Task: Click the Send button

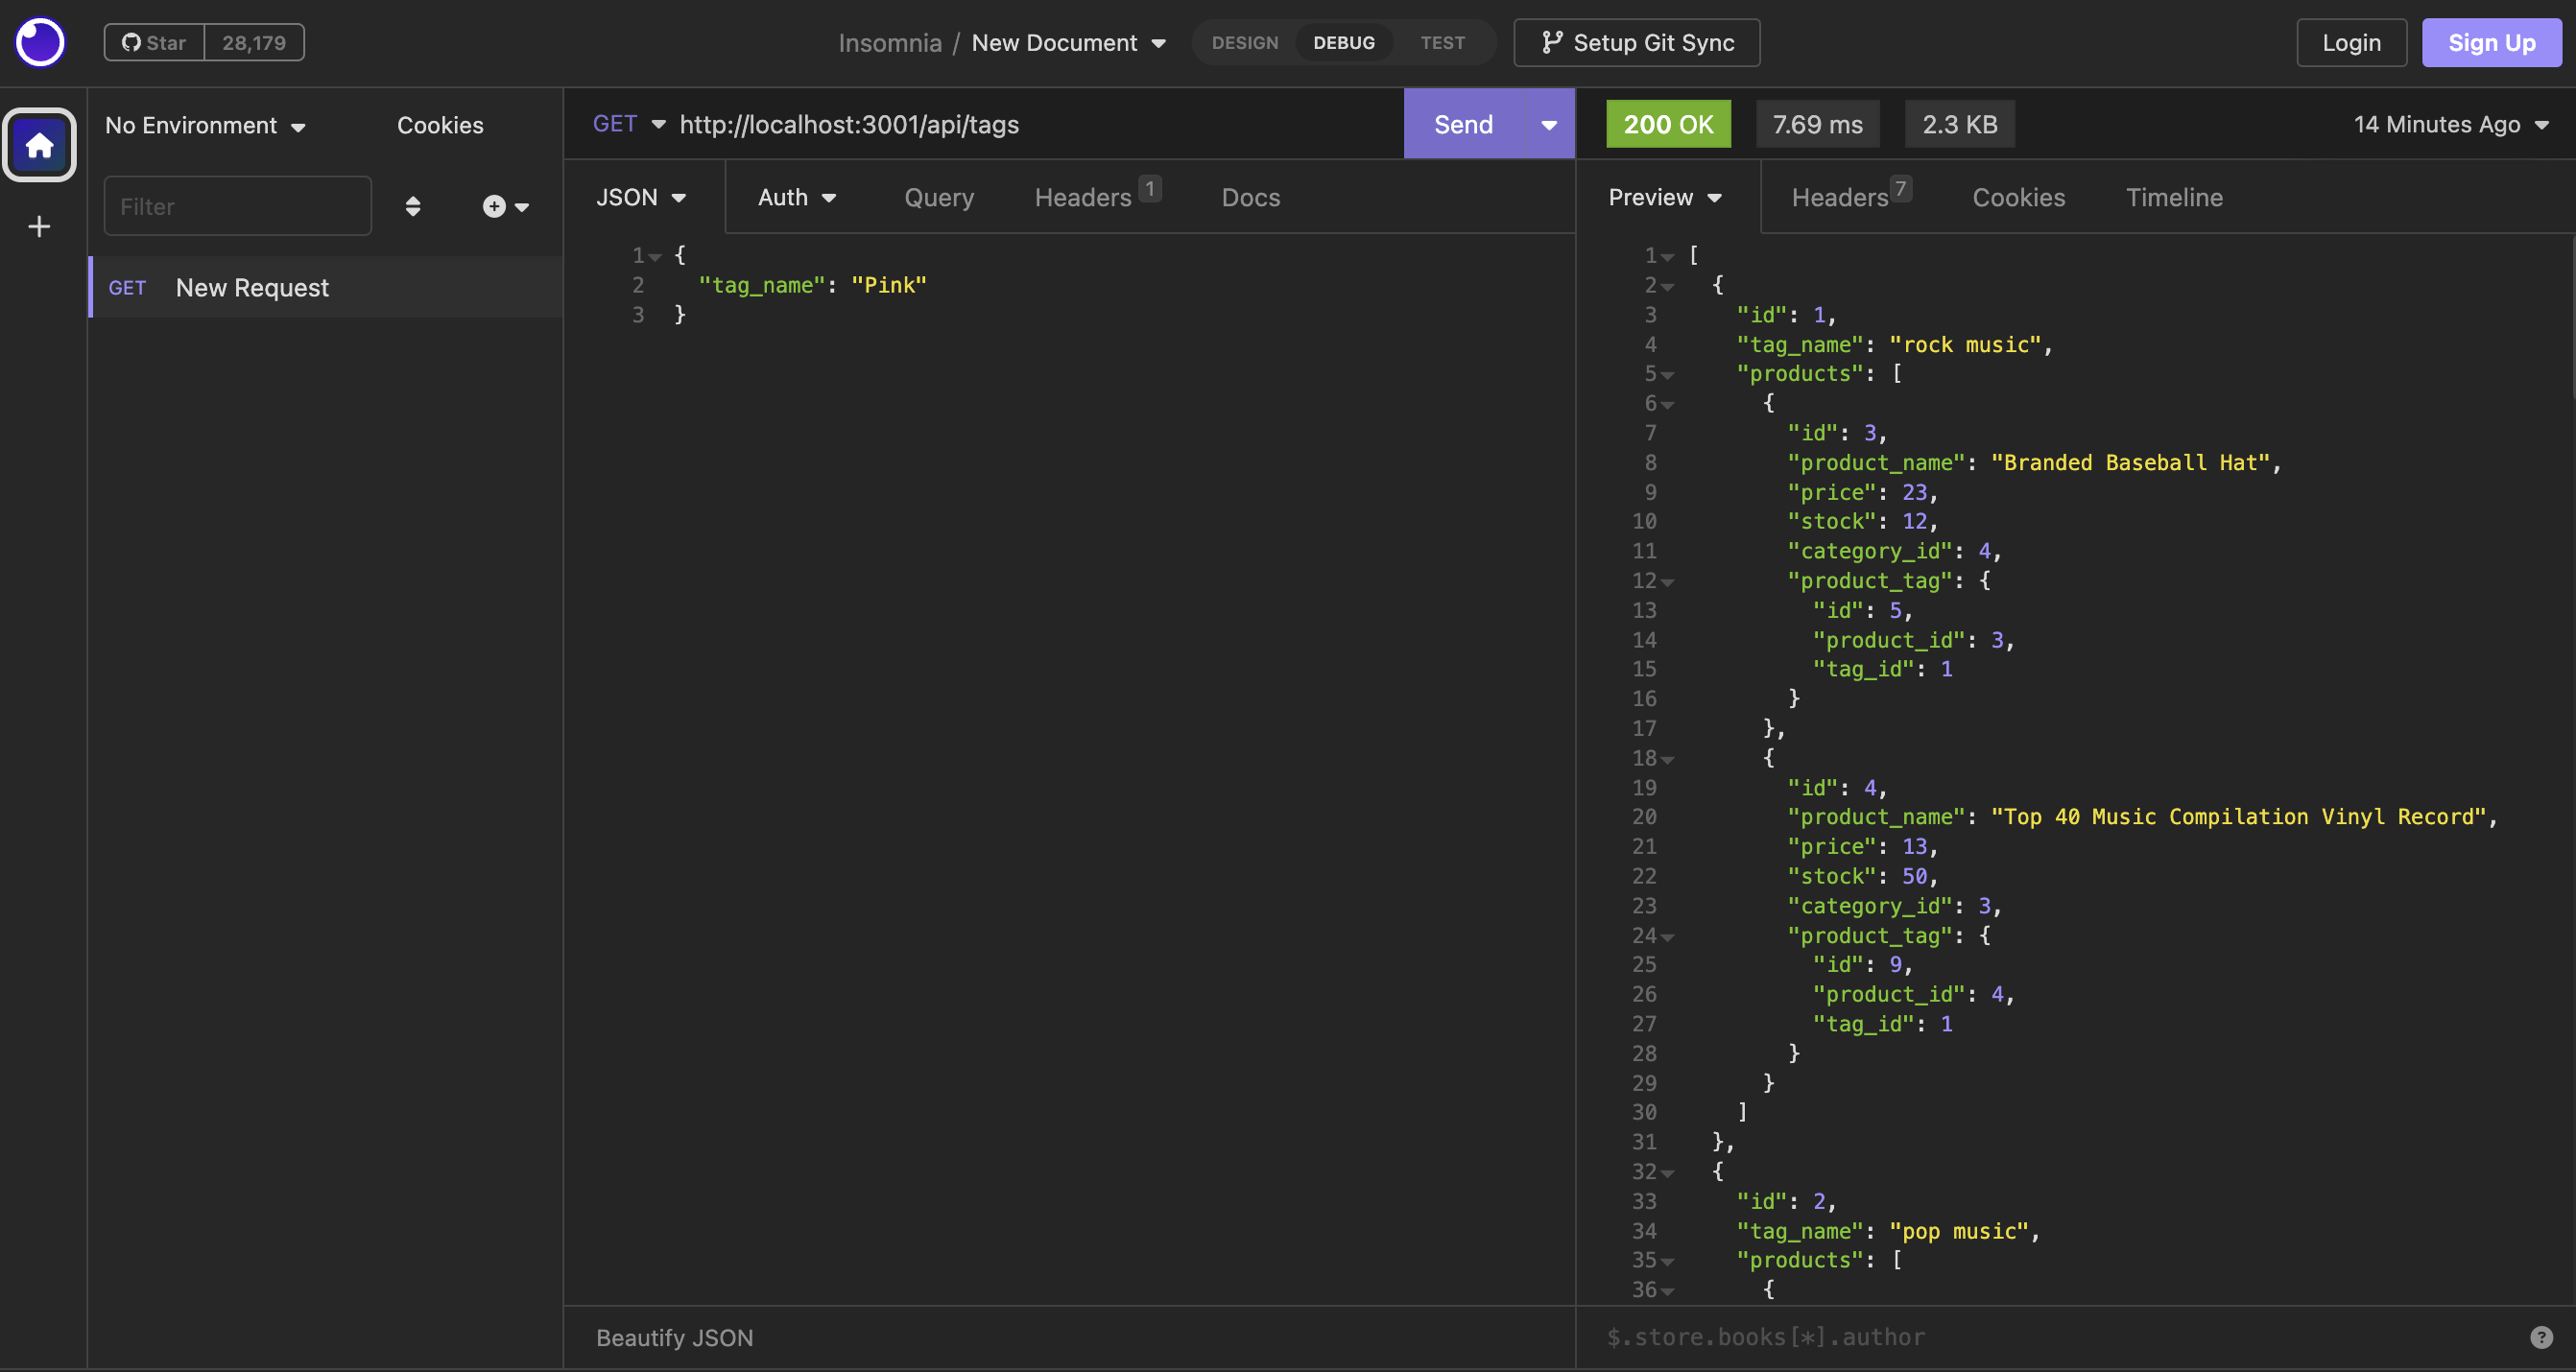Action: coord(1462,124)
